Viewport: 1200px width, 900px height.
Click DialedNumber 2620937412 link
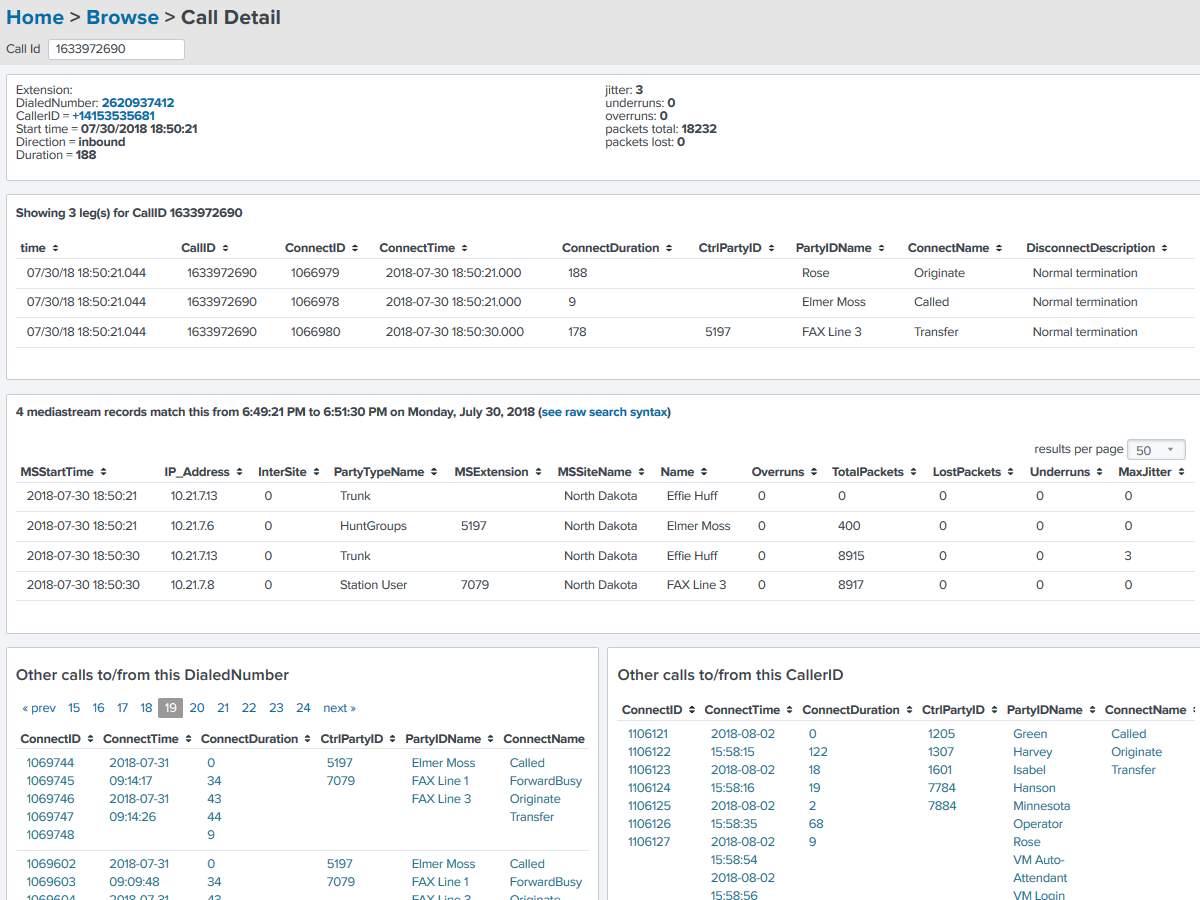(x=136, y=103)
